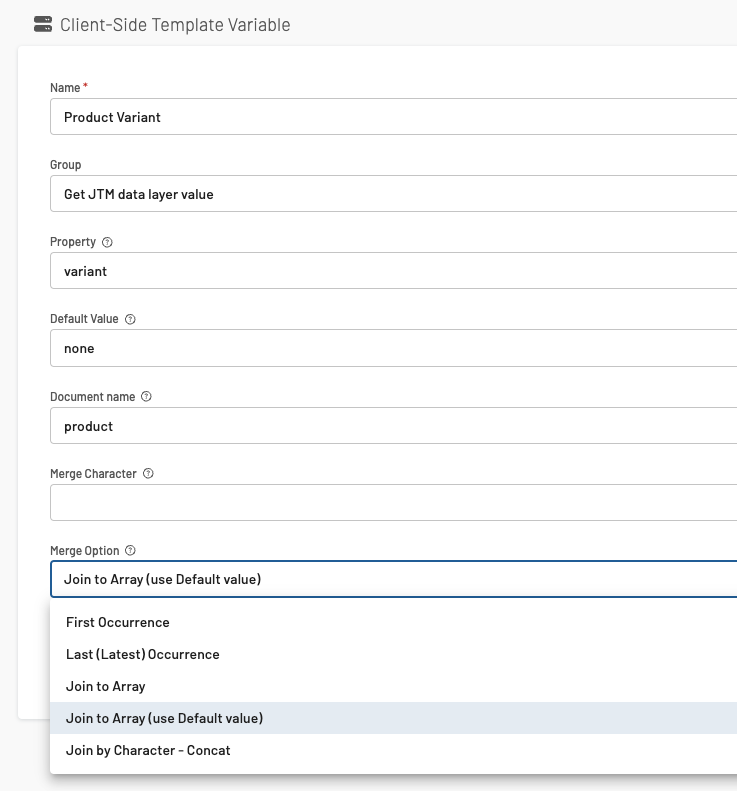This screenshot has width=737, height=791.
Task: Edit the Property field containing variant
Action: [x=393, y=271]
